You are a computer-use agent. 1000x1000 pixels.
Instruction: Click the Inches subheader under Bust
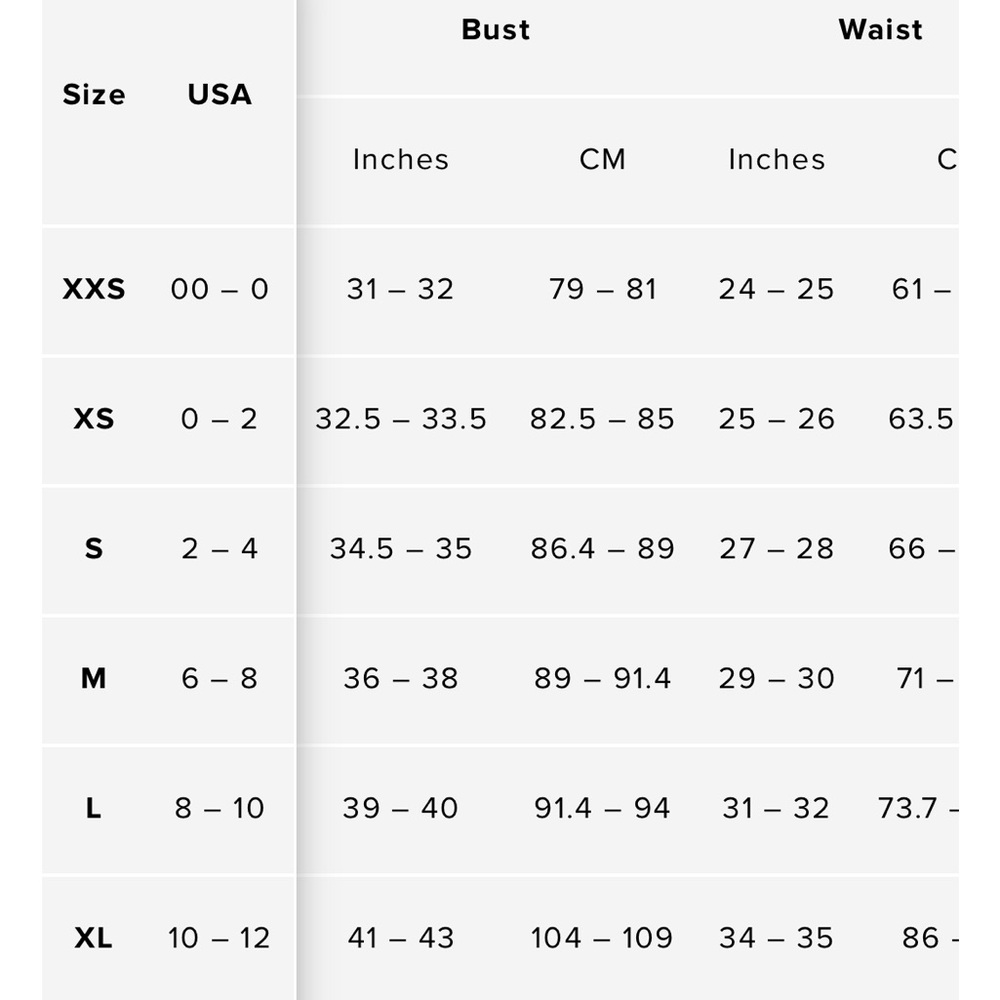[401, 160]
